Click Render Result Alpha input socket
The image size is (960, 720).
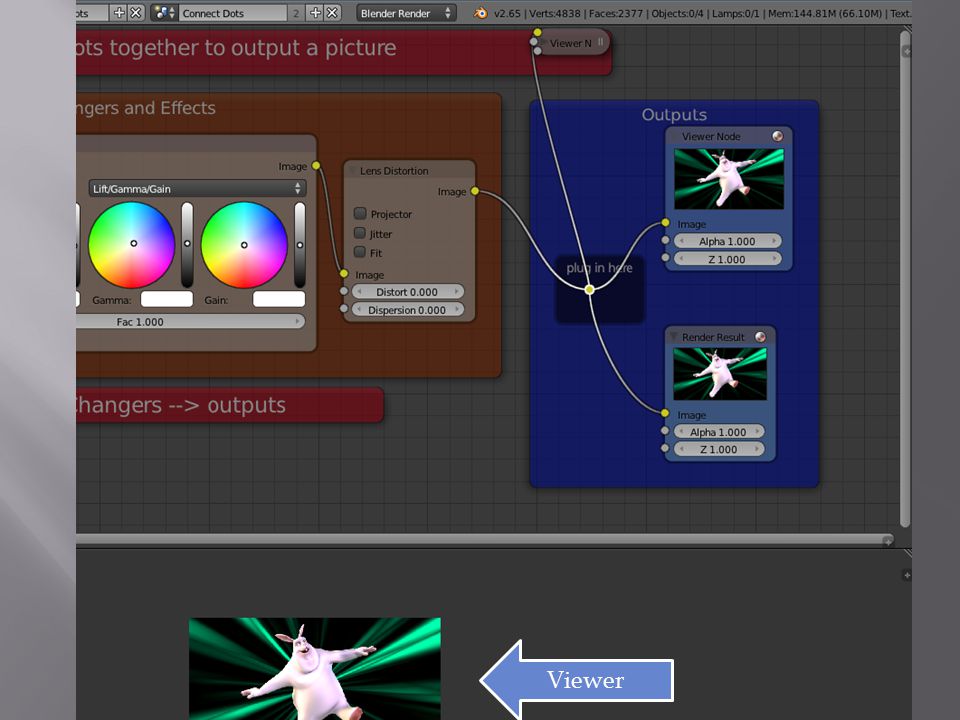click(x=665, y=431)
